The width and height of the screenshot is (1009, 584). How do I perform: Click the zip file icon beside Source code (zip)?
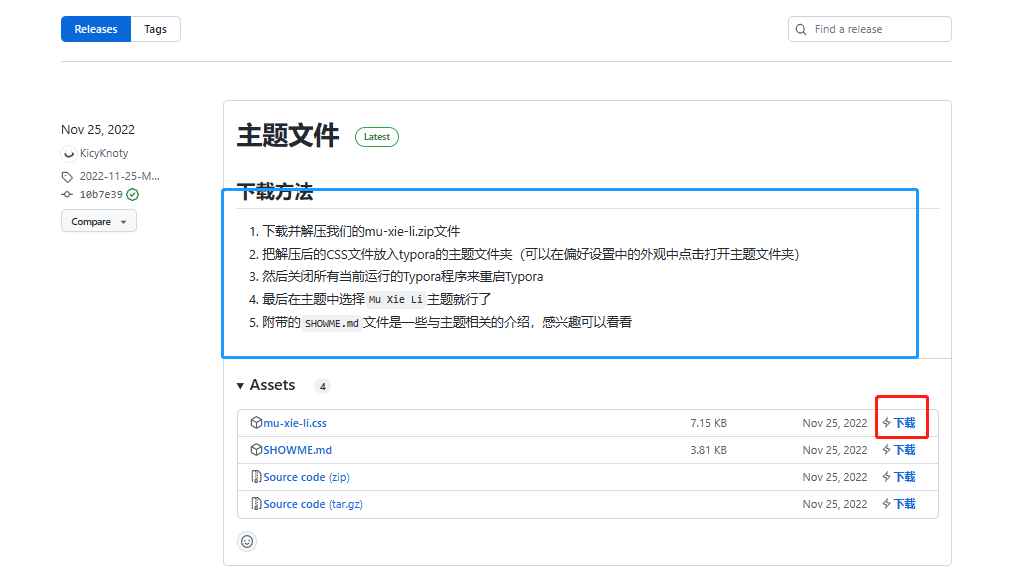click(x=256, y=477)
